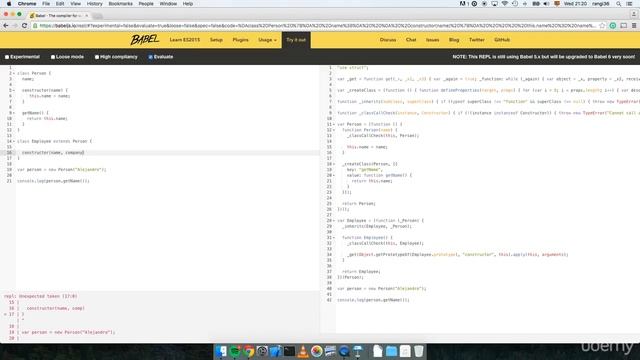
Task: Open the Bookmarks menu
Action: click(120, 4)
